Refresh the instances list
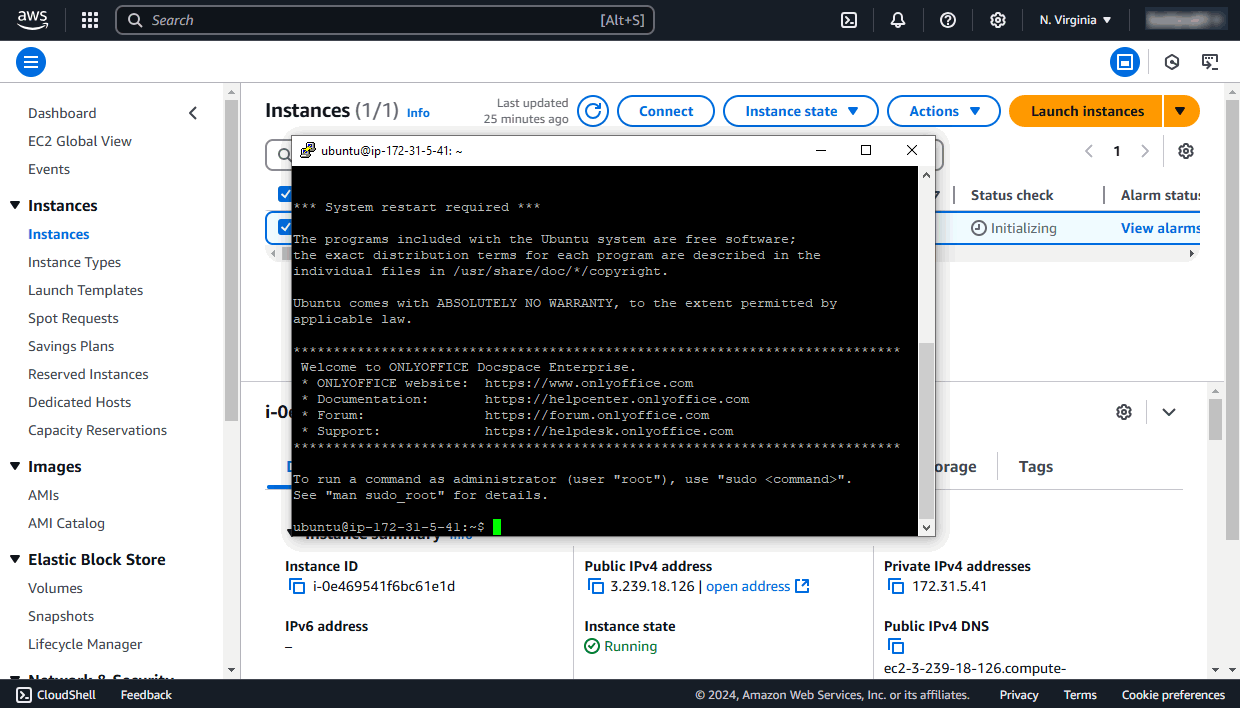 (x=592, y=111)
